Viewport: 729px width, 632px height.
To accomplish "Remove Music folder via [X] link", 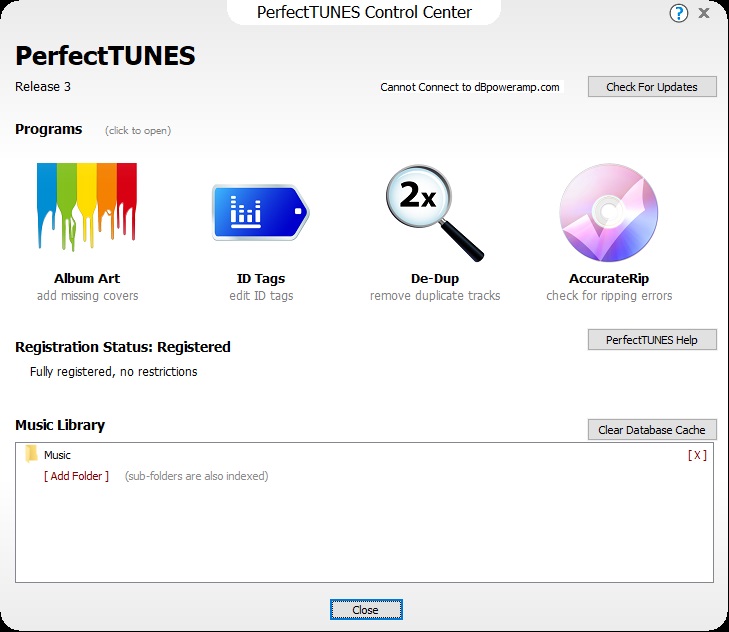I will click(x=697, y=455).
